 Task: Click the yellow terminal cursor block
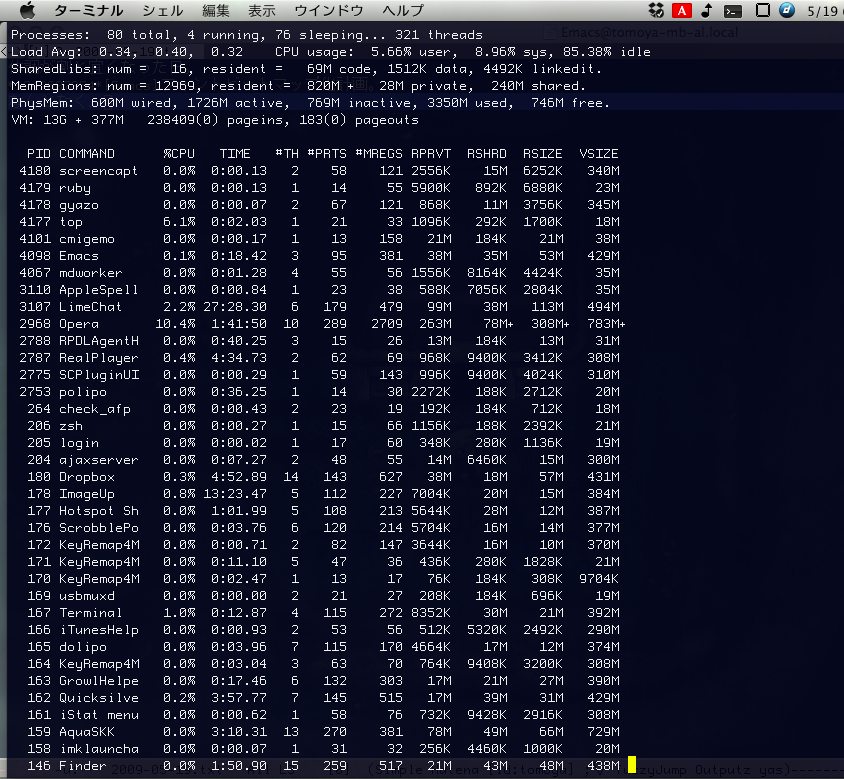click(632, 764)
